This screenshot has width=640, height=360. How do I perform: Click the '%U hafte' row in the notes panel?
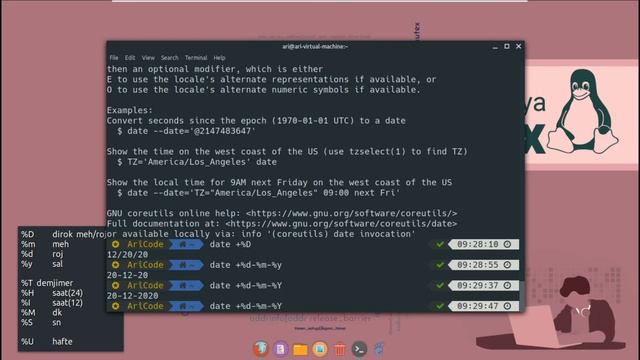pyautogui.click(x=47, y=341)
